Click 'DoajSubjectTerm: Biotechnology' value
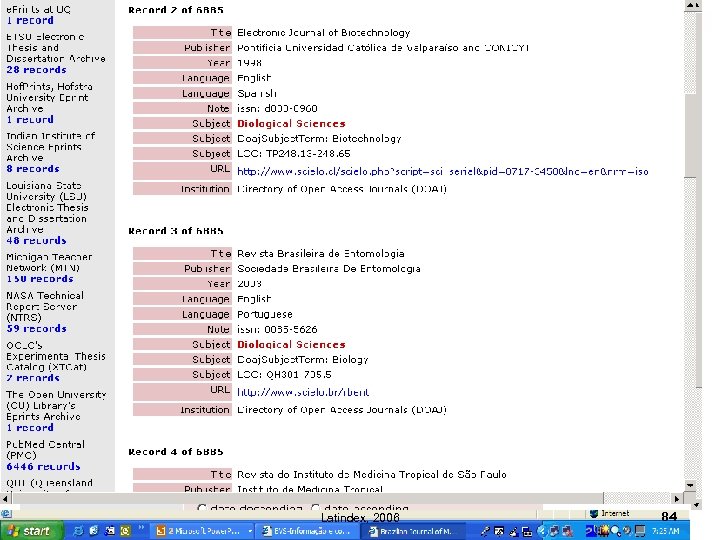The width and height of the screenshot is (720, 540). click(319, 139)
